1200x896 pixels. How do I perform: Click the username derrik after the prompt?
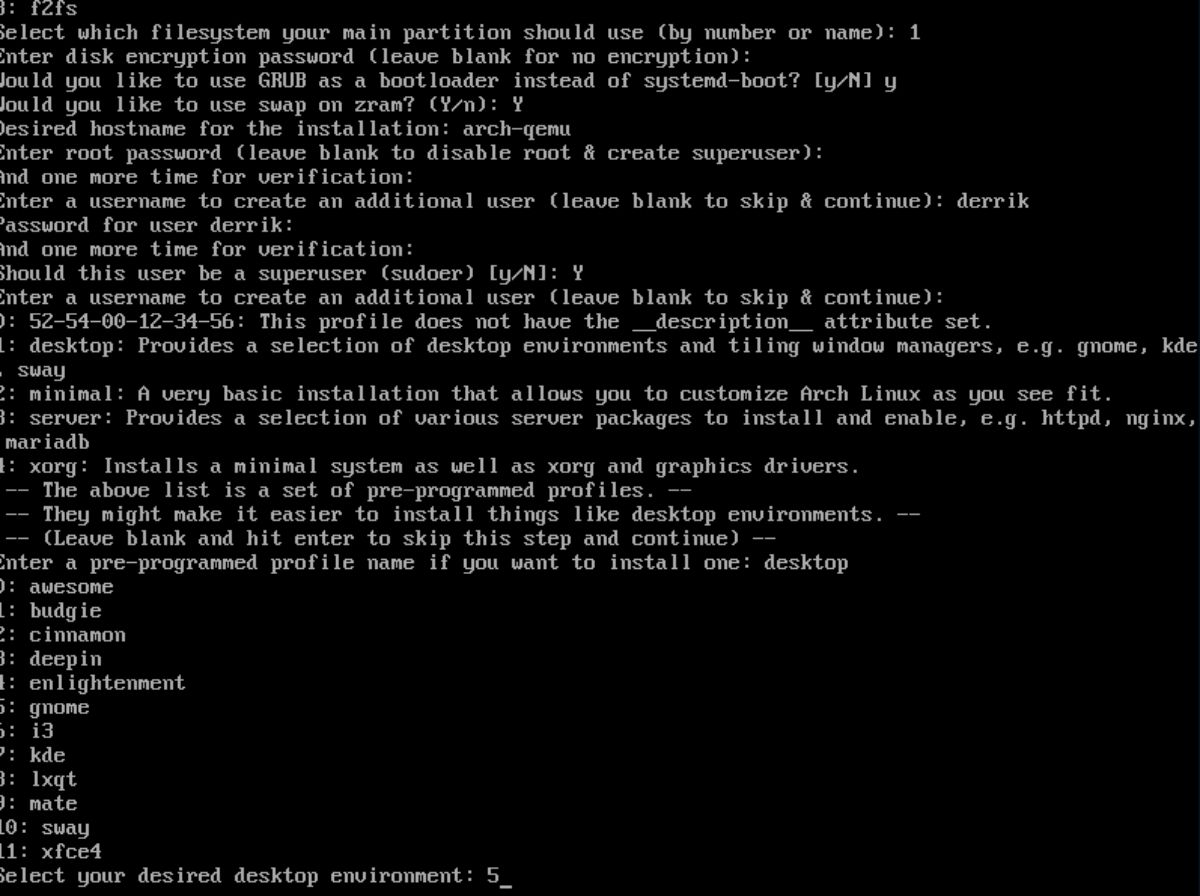click(993, 201)
